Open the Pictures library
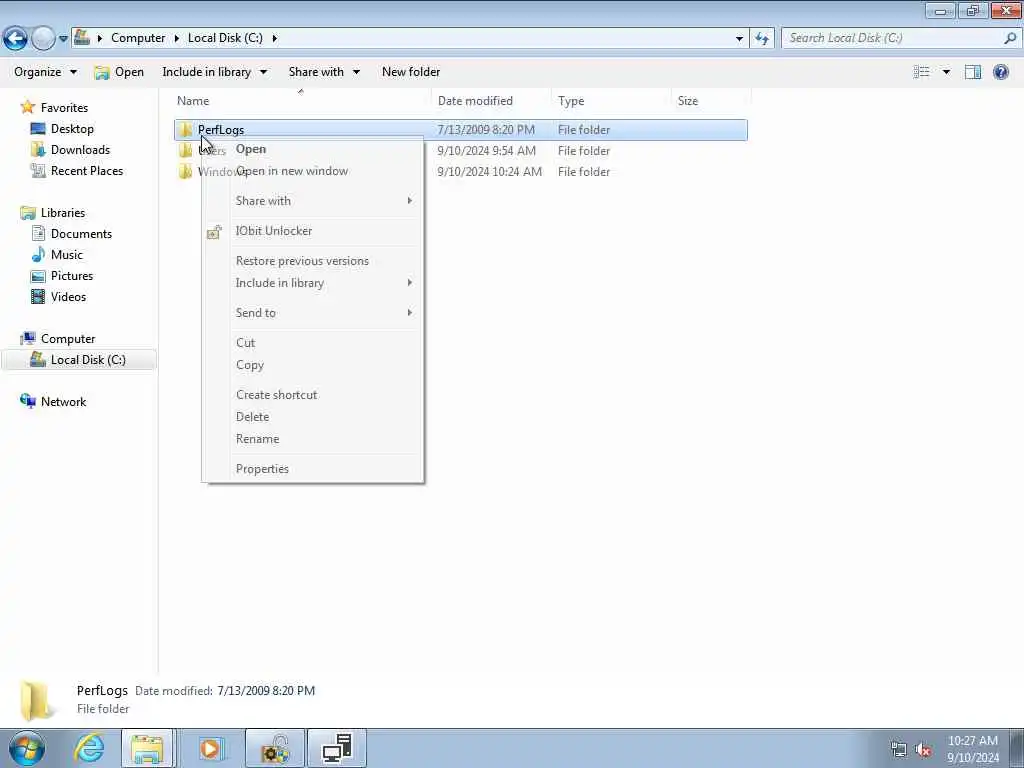Image resolution: width=1024 pixels, height=768 pixels. click(72, 276)
